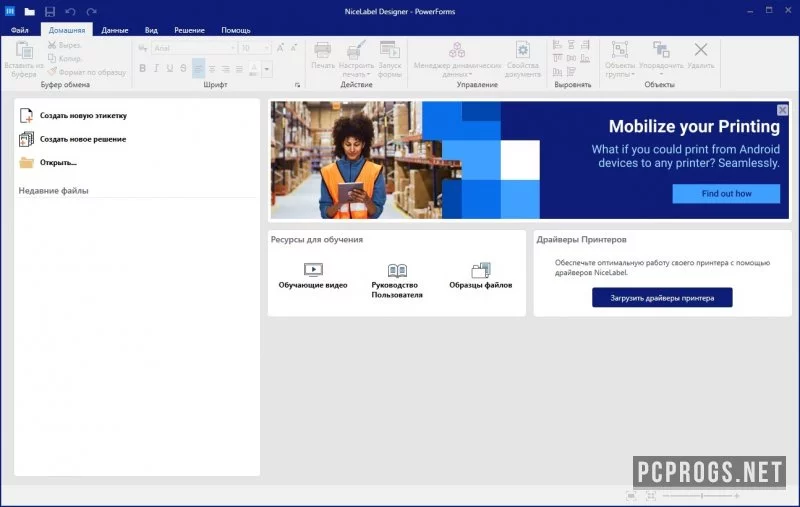Click the zoom in plus button
Viewport: 800px width, 507px height.
(x=736, y=495)
